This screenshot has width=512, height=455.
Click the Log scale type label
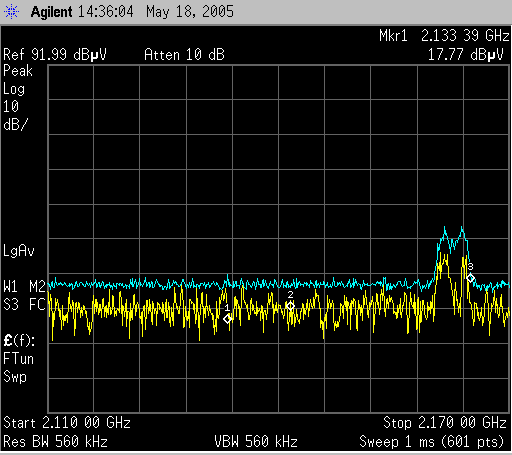(x=14, y=89)
